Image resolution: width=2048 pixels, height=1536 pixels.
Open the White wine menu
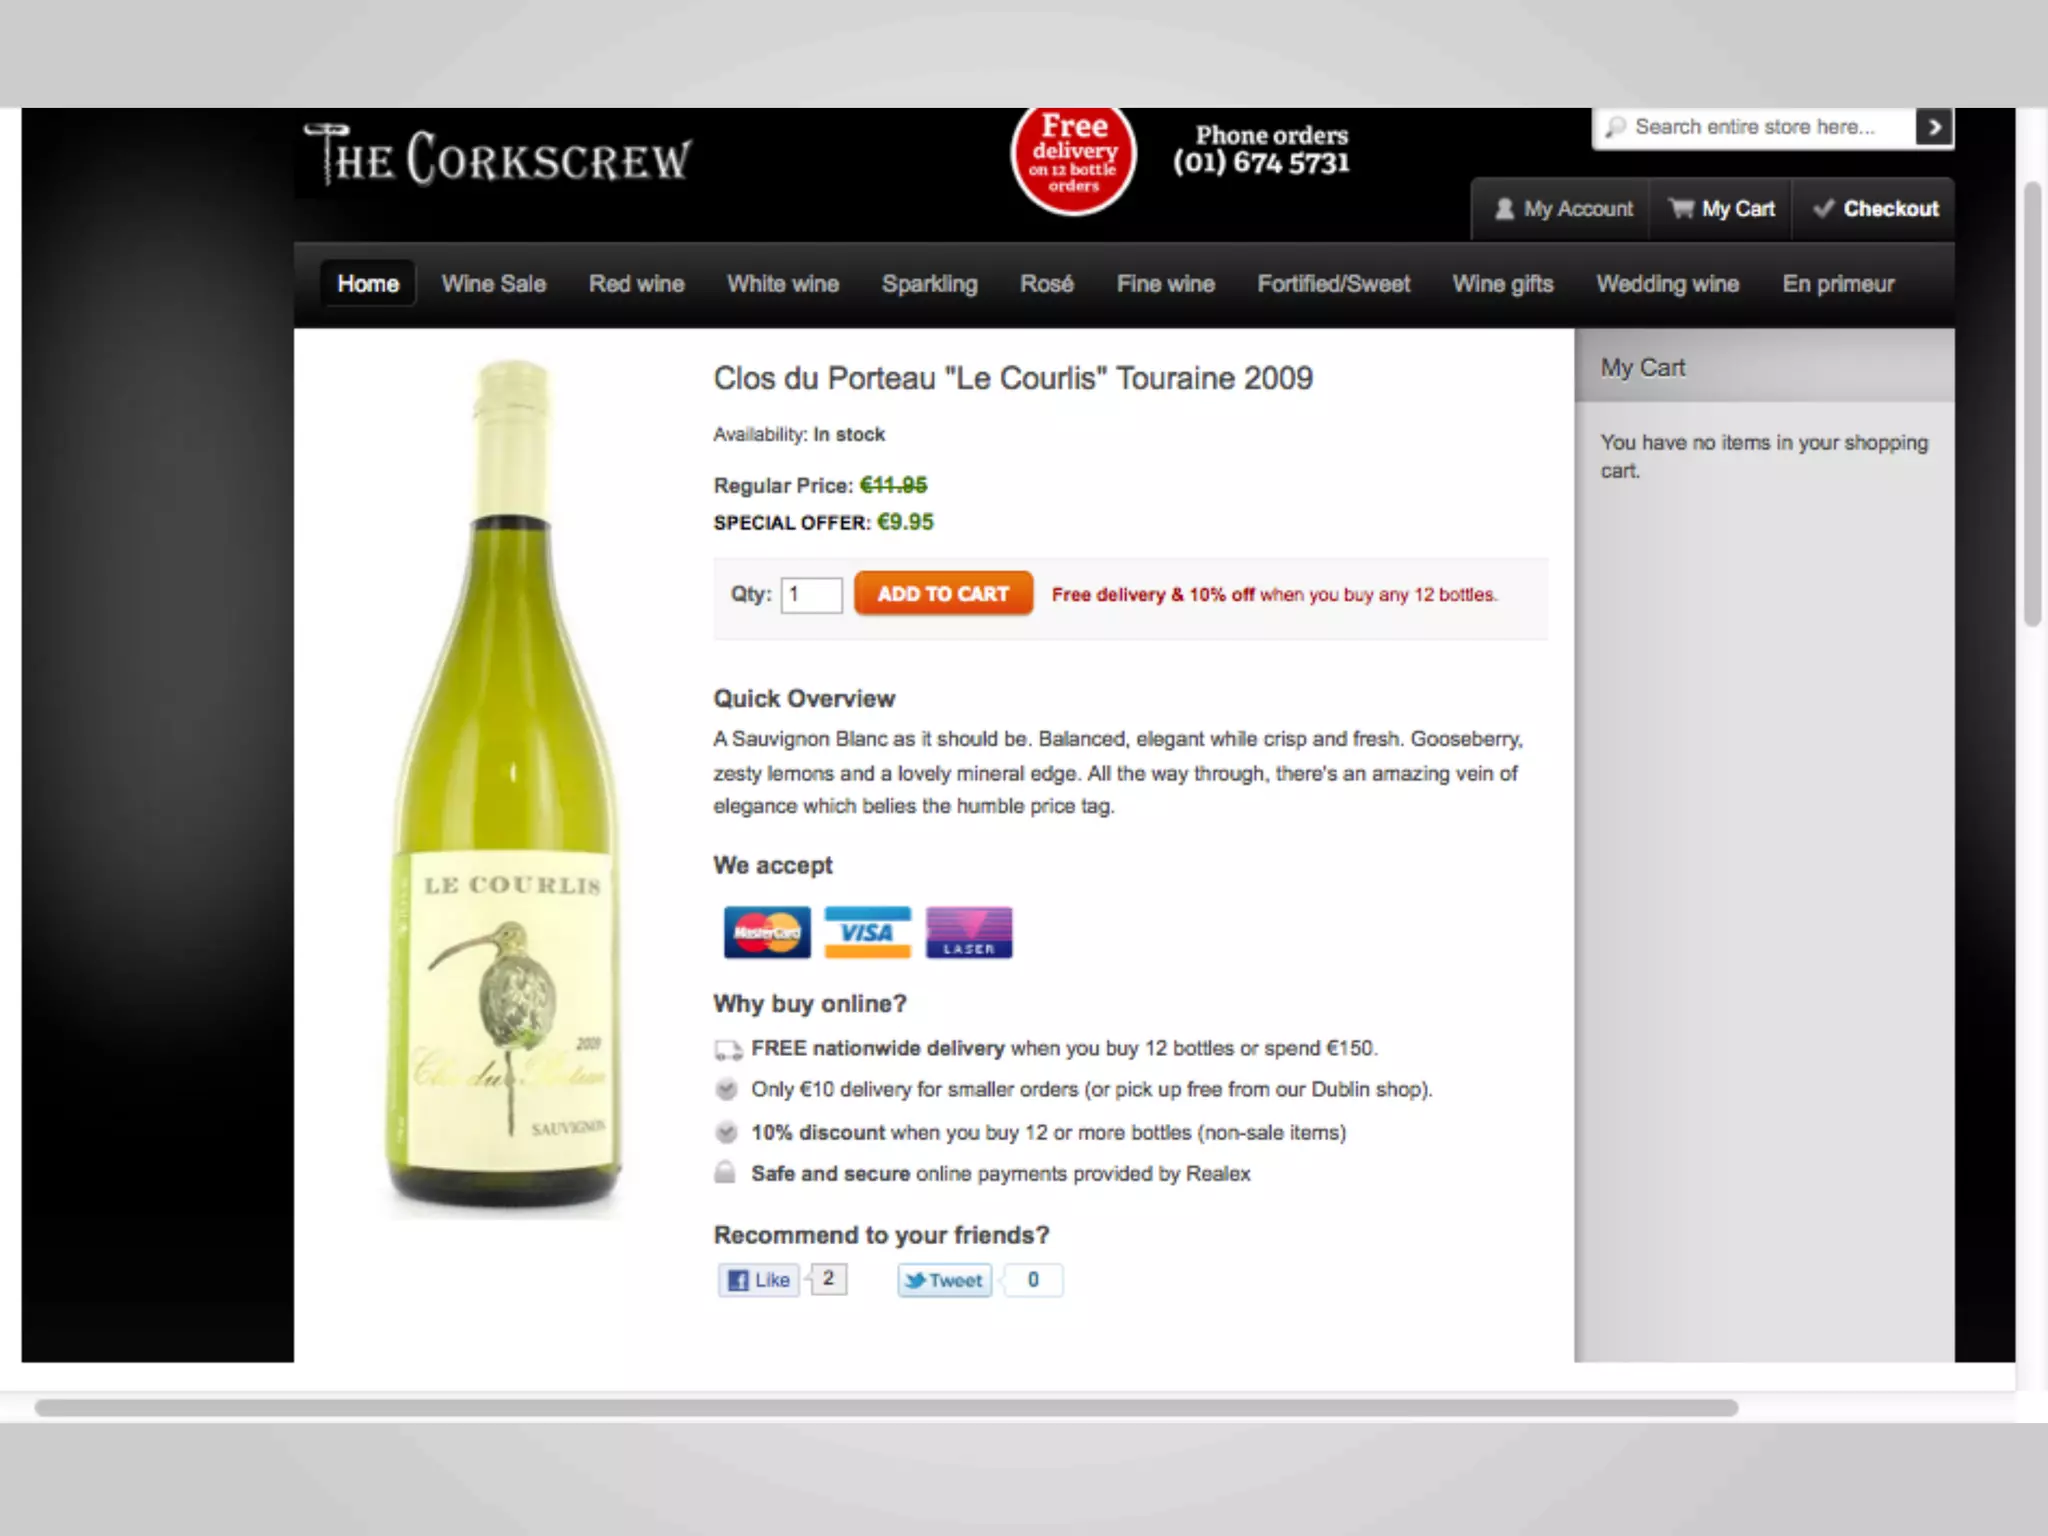pyautogui.click(x=783, y=284)
